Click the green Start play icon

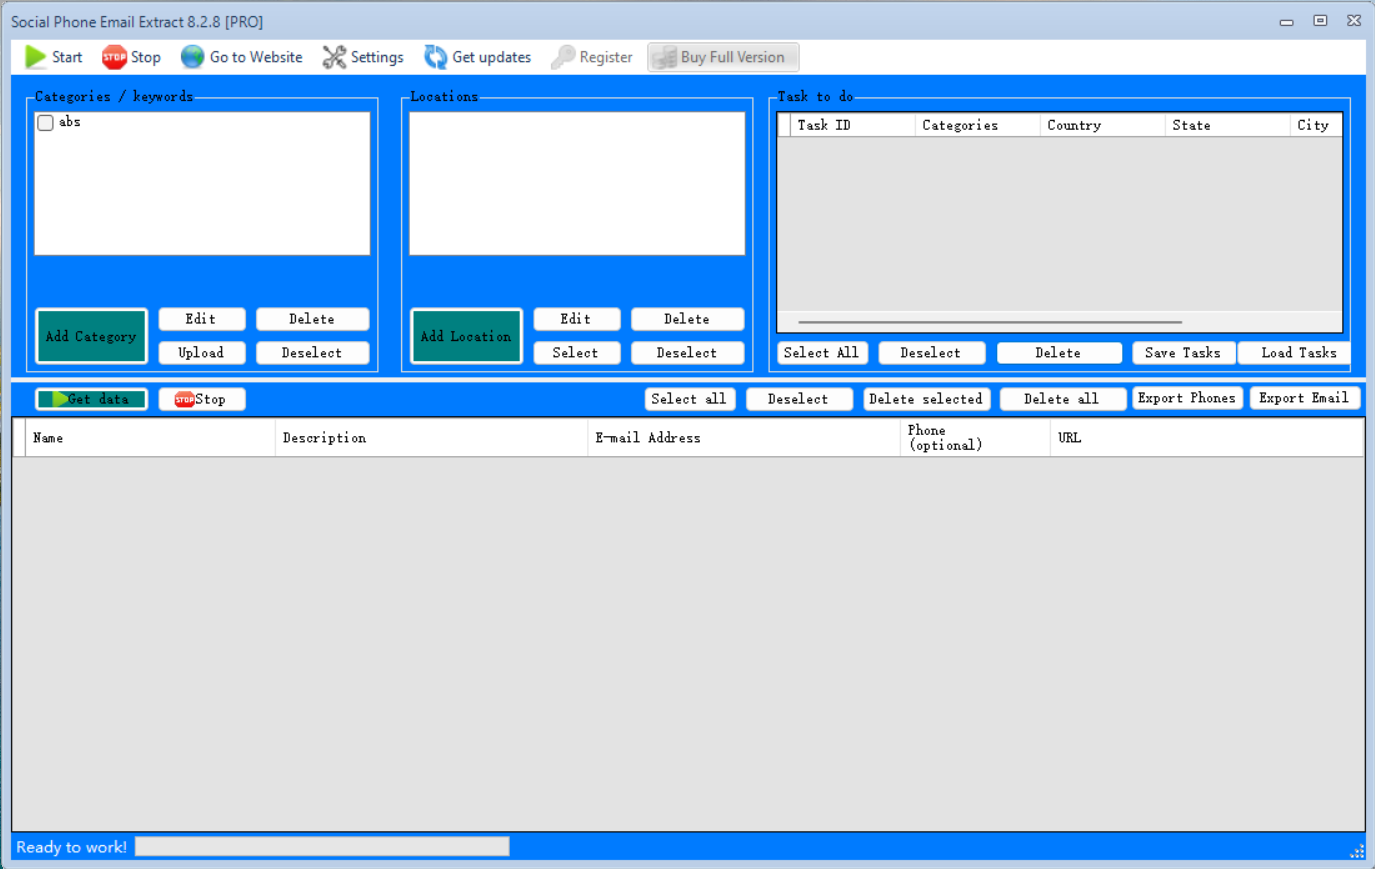pos(36,57)
